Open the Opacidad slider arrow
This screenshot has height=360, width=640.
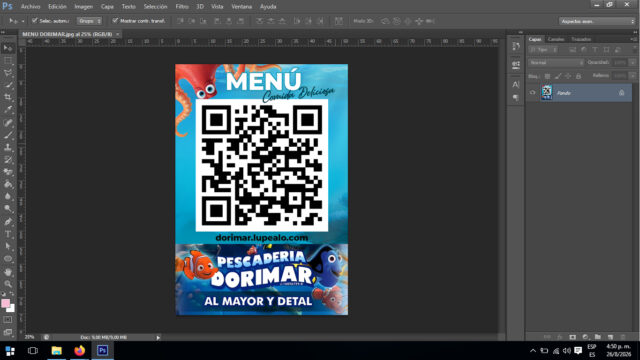[x=633, y=62]
